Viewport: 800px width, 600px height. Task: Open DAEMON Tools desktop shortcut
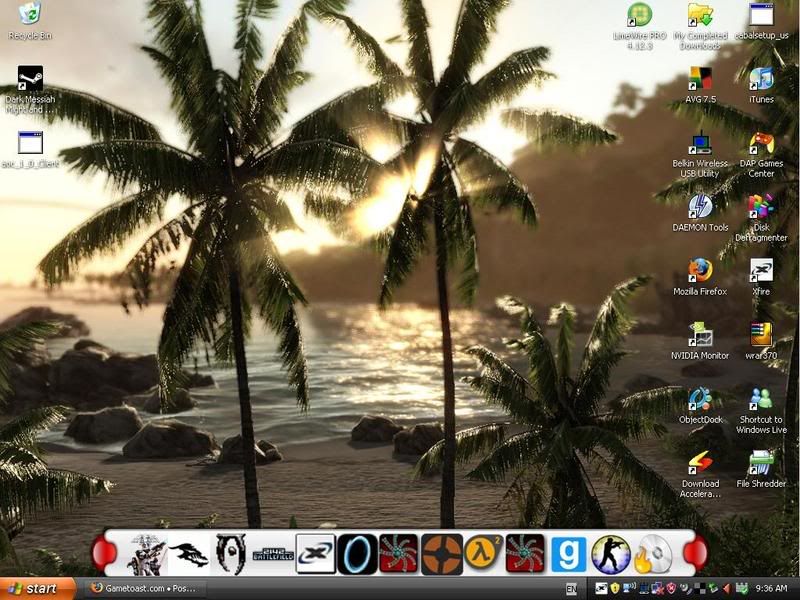pos(700,213)
